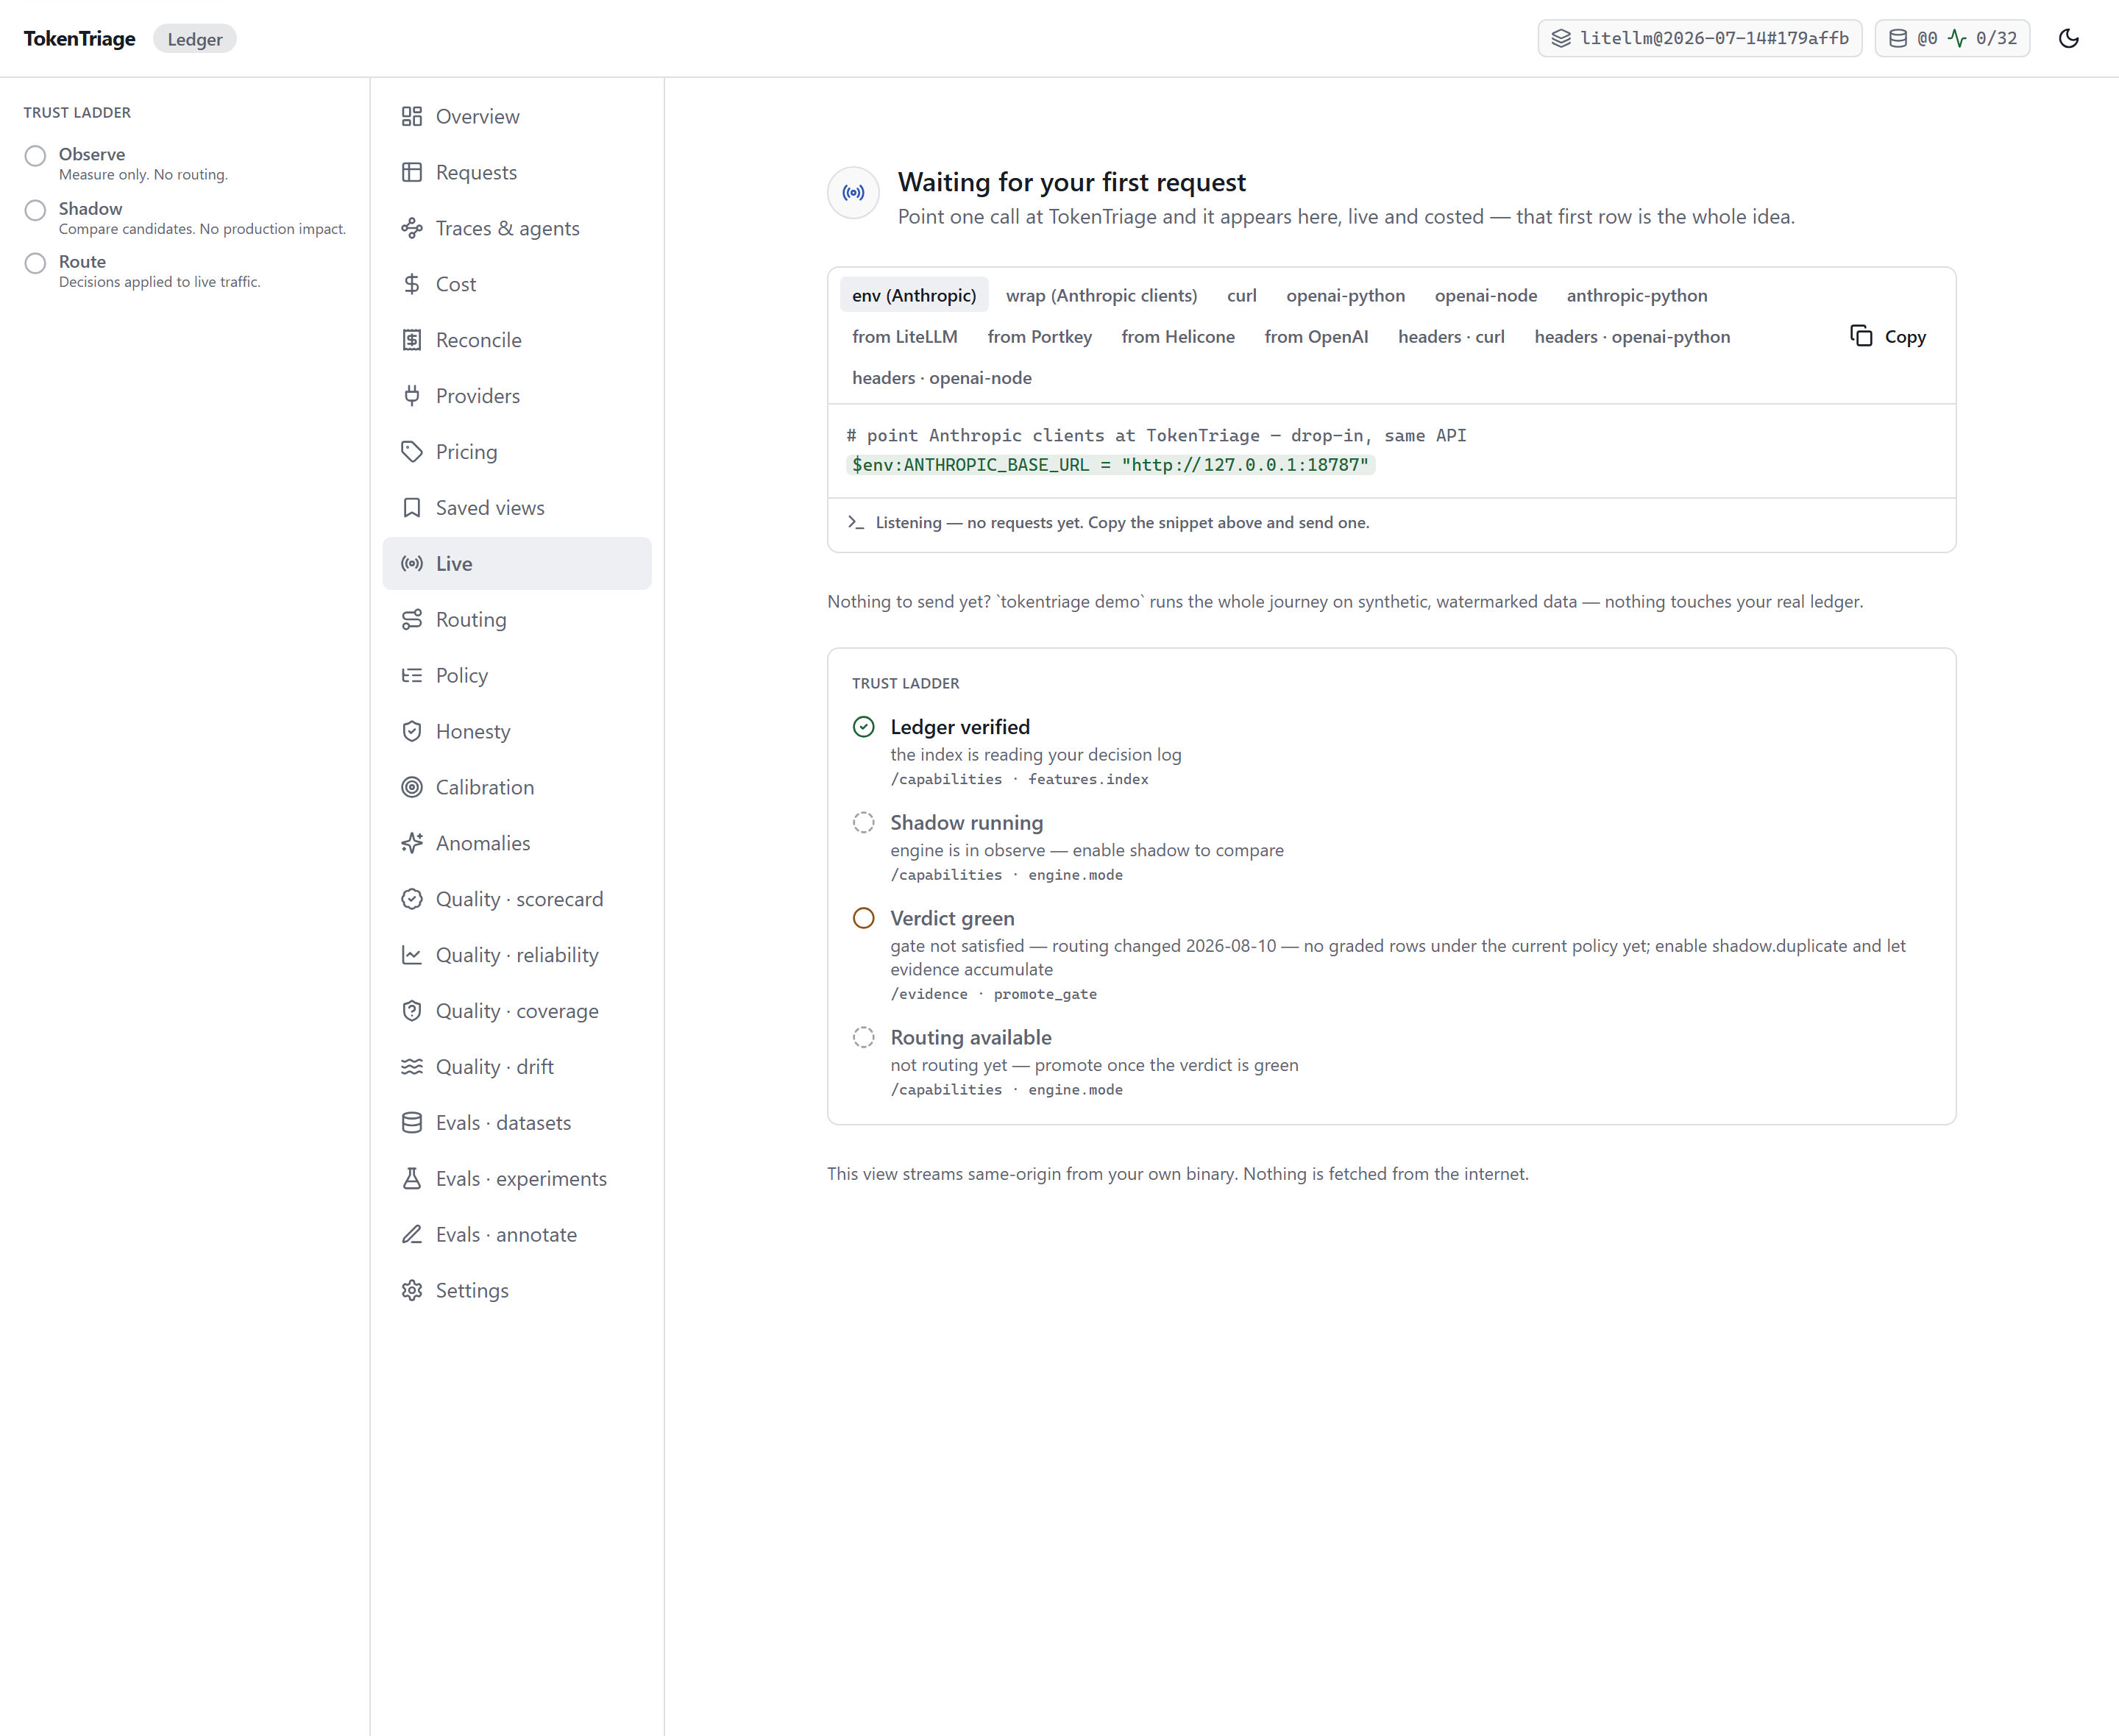Image resolution: width=2119 pixels, height=1736 pixels.
Task: Click the Pricing tag icon
Action: point(411,452)
